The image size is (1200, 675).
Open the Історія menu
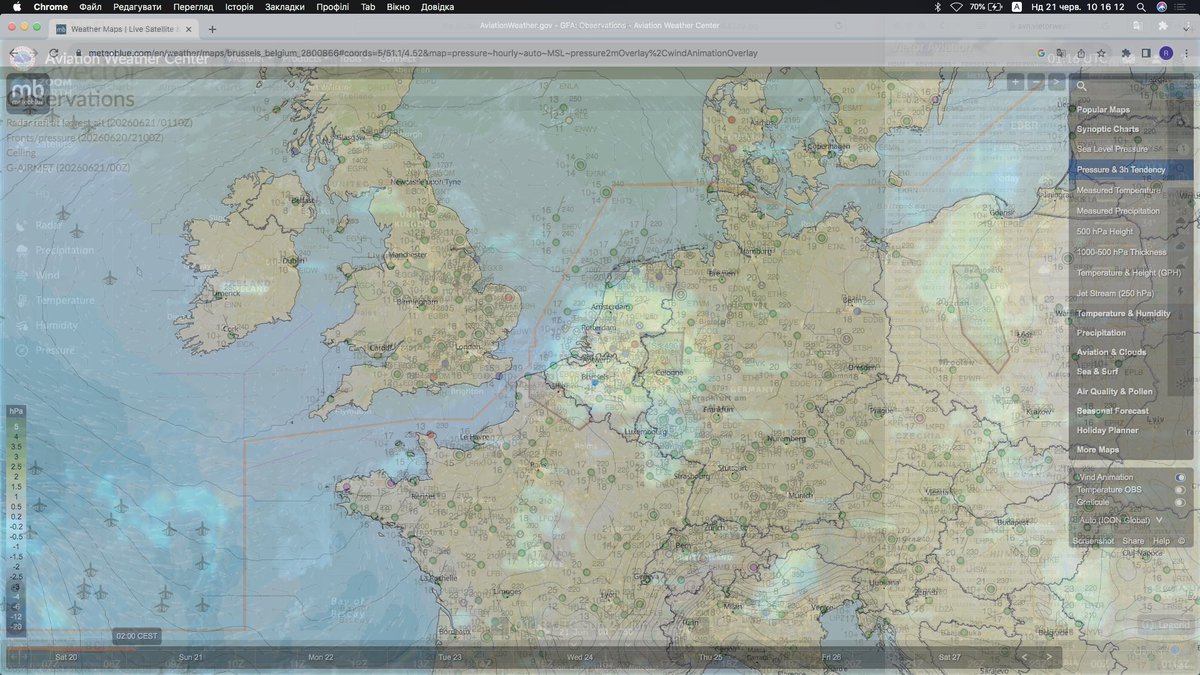coord(239,6)
